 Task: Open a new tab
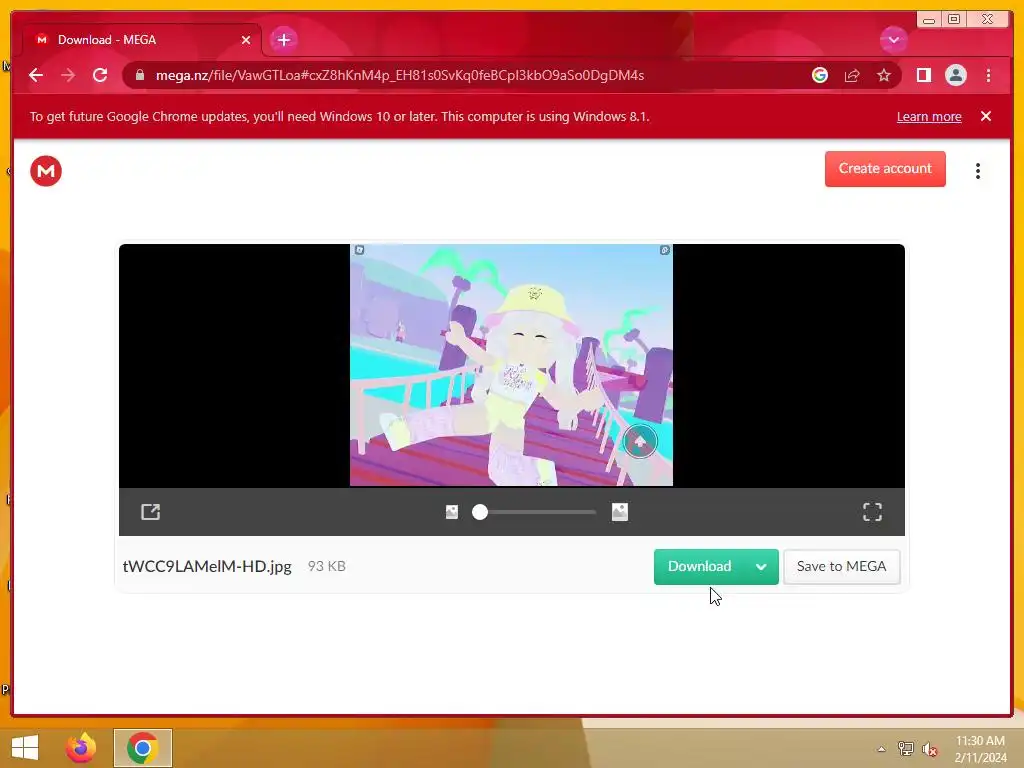coord(283,40)
